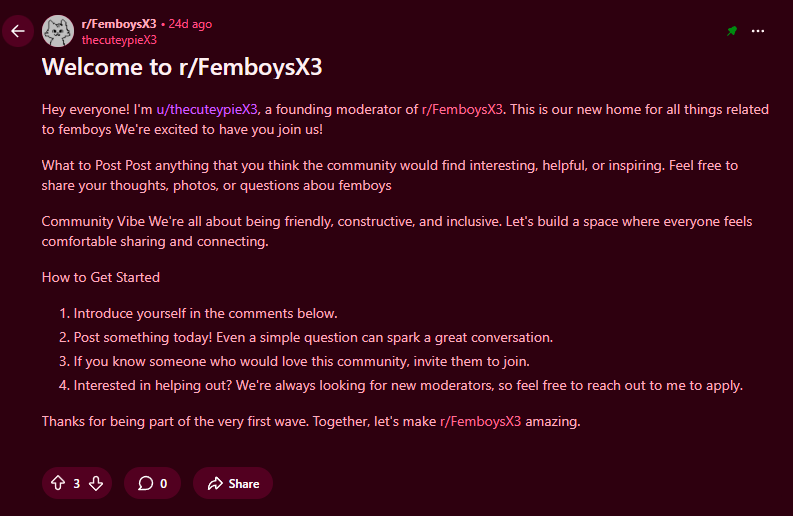The image size is (793, 516).
Task: Open r/FemboysX3 link in the first paragraph
Action: pos(462,109)
